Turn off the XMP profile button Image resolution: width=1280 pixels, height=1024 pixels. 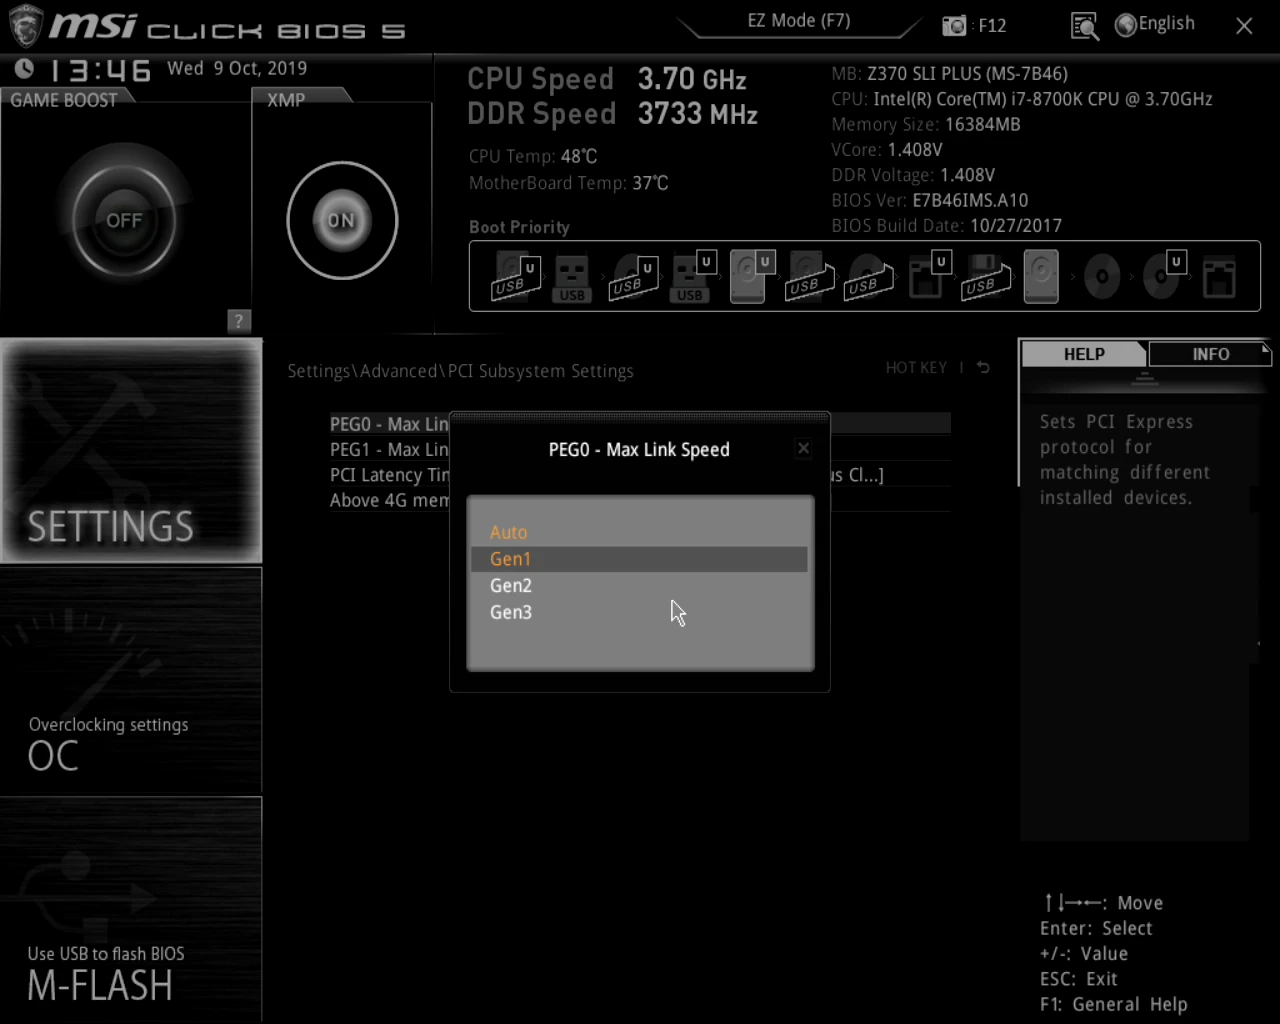click(x=342, y=221)
